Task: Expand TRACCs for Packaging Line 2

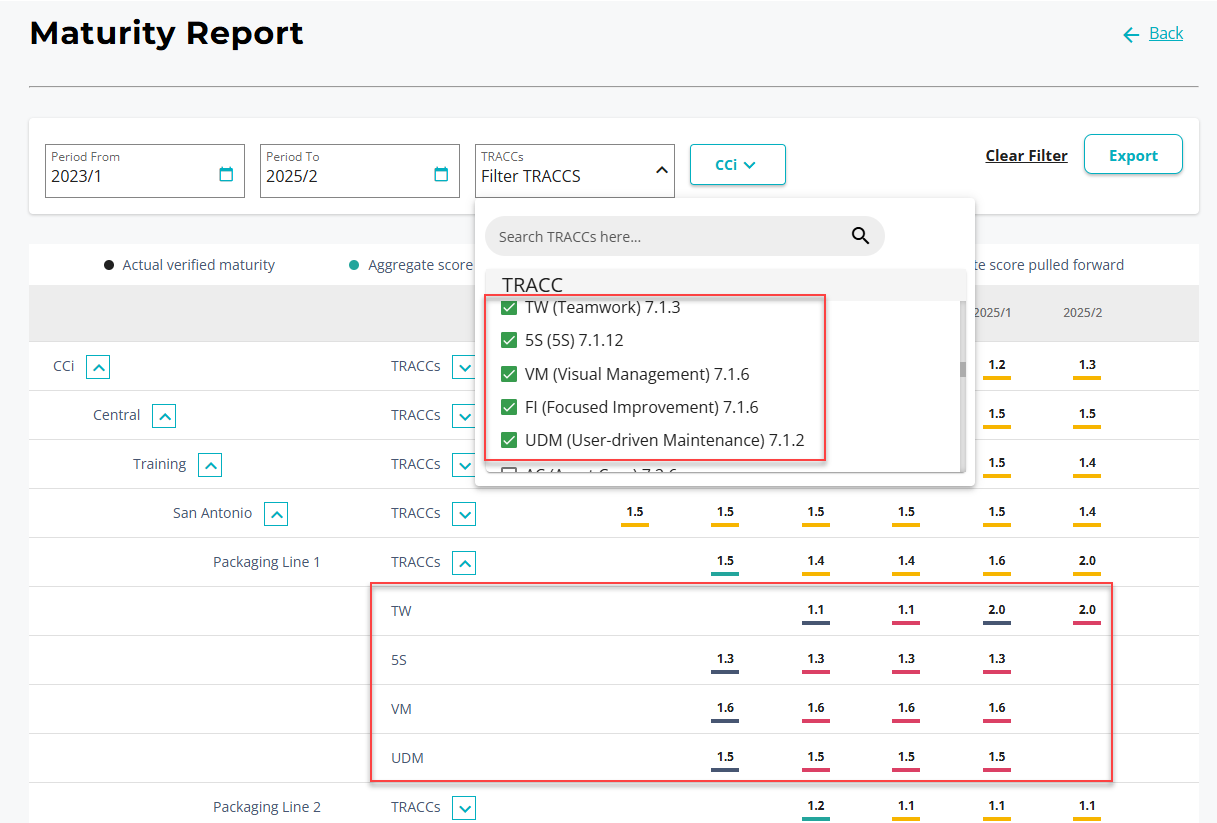Action: click(464, 808)
